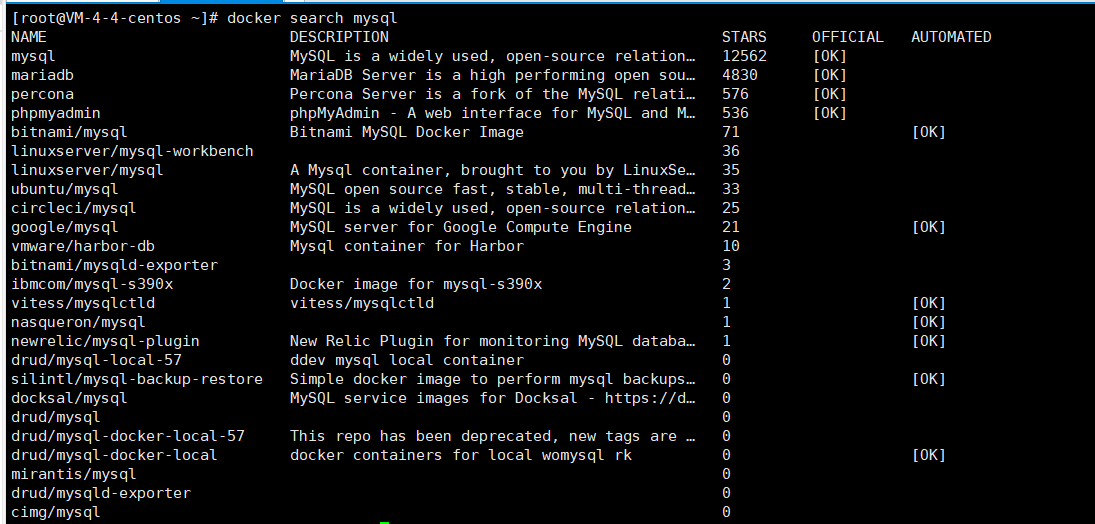The width and height of the screenshot is (1095, 524).
Task: Click the AUTOMATED column header
Action: (951, 37)
